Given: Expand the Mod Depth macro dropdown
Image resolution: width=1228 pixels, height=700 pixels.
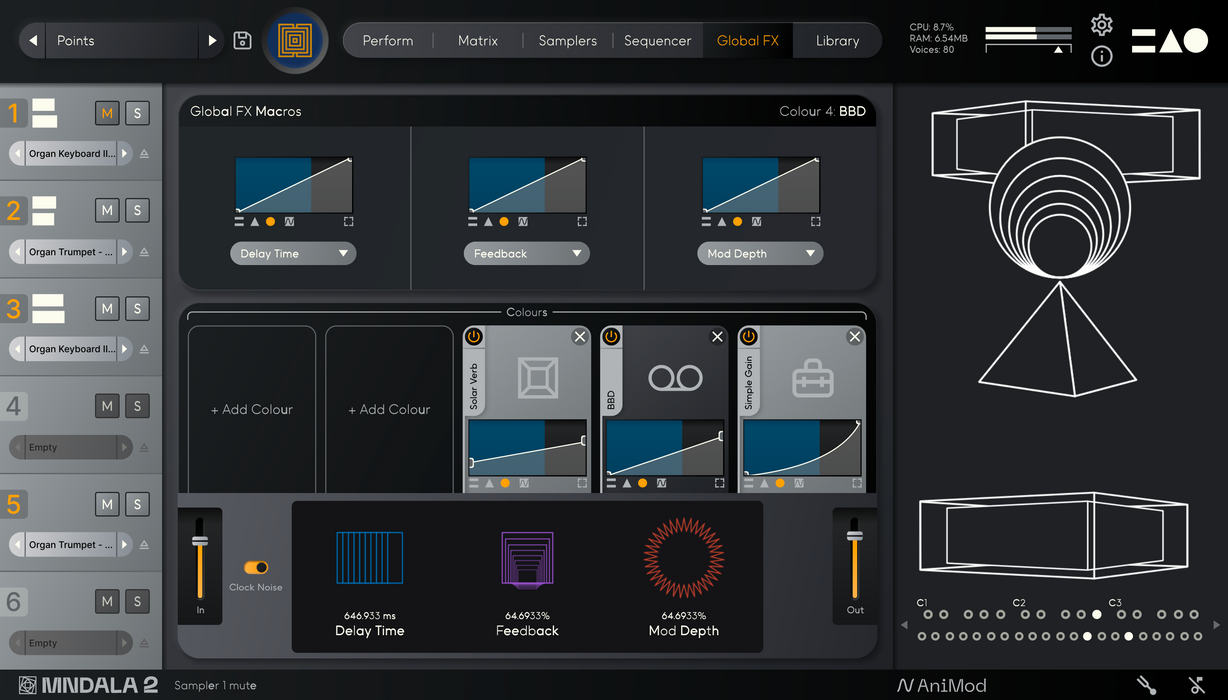Looking at the screenshot, I should pyautogui.click(x=759, y=254).
